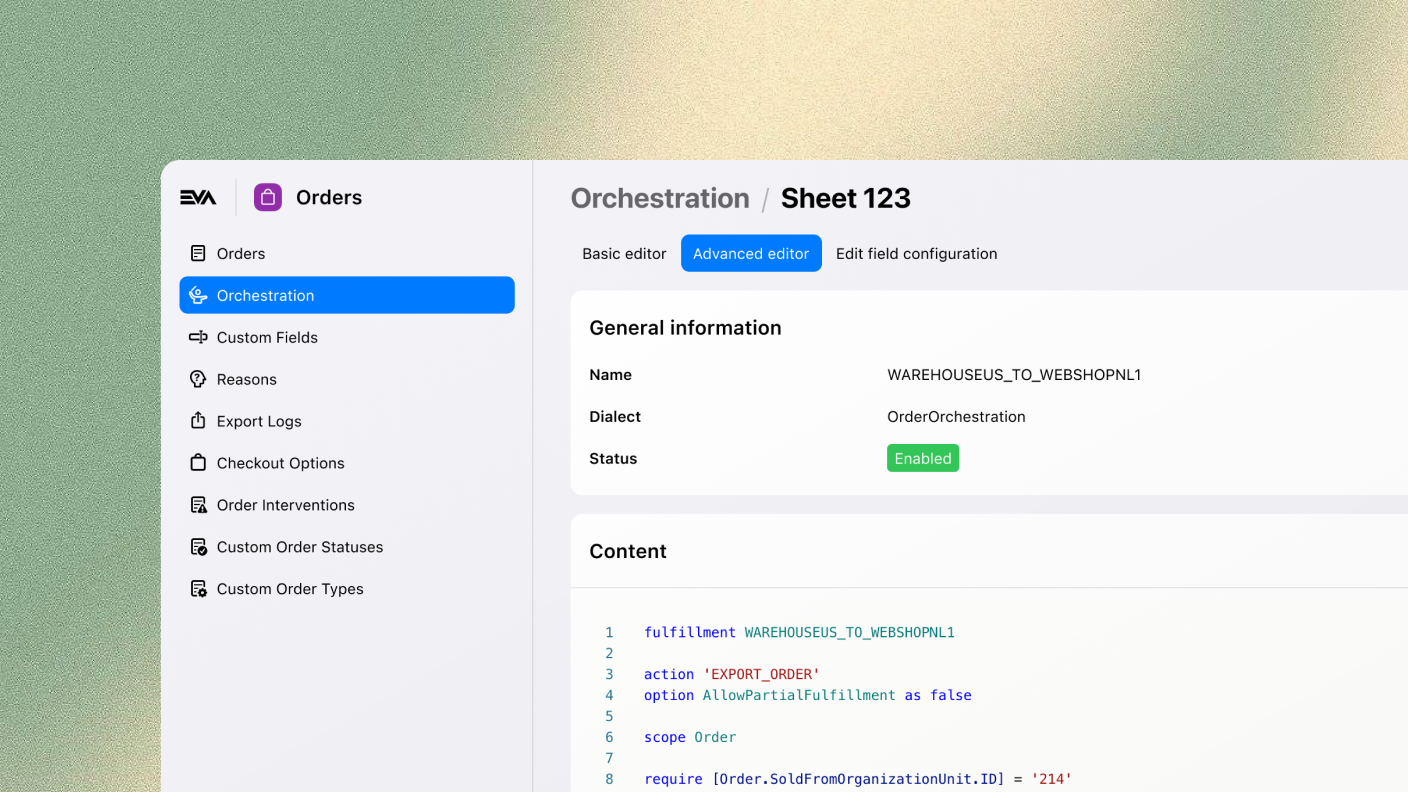The width and height of the screenshot is (1408, 792).
Task: Go to Reasons page
Action: pos(347,380)
